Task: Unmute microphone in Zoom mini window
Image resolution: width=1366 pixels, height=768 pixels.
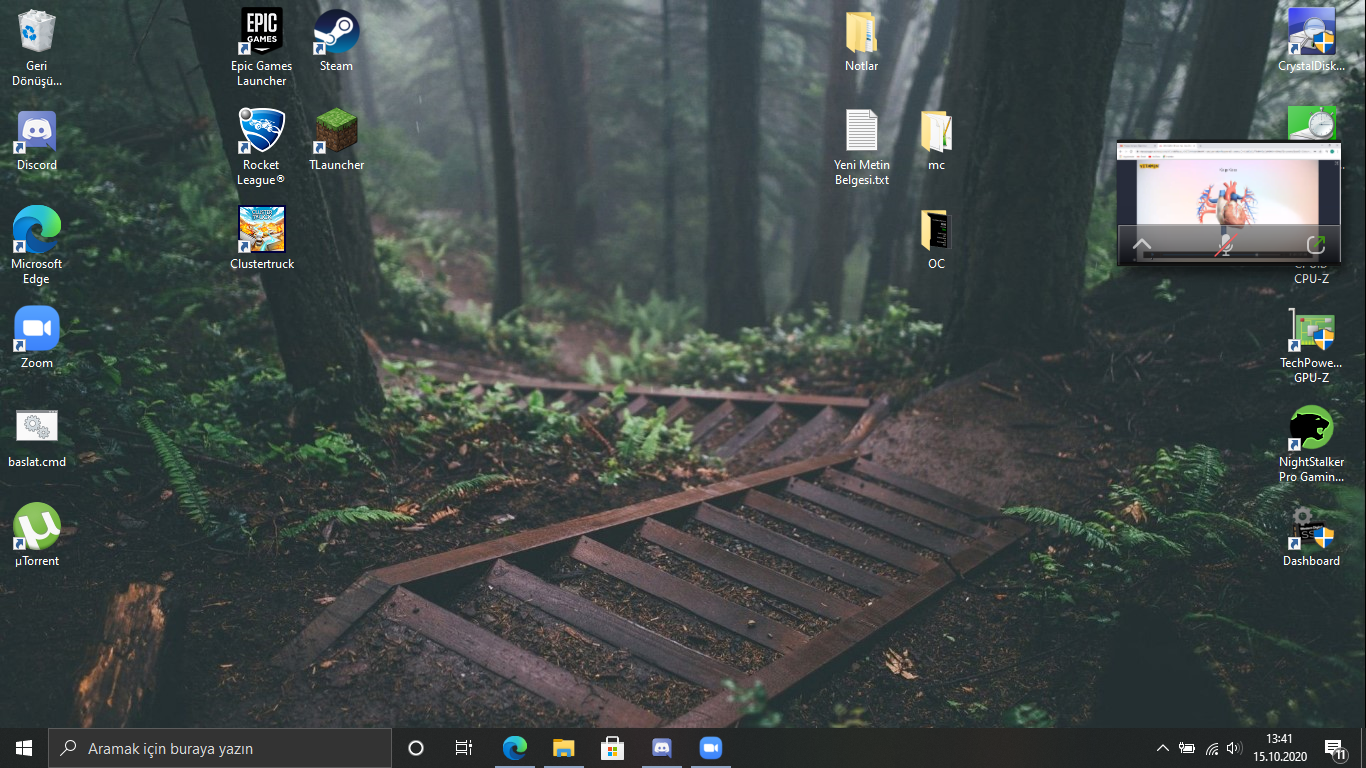Action: click(x=1225, y=245)
